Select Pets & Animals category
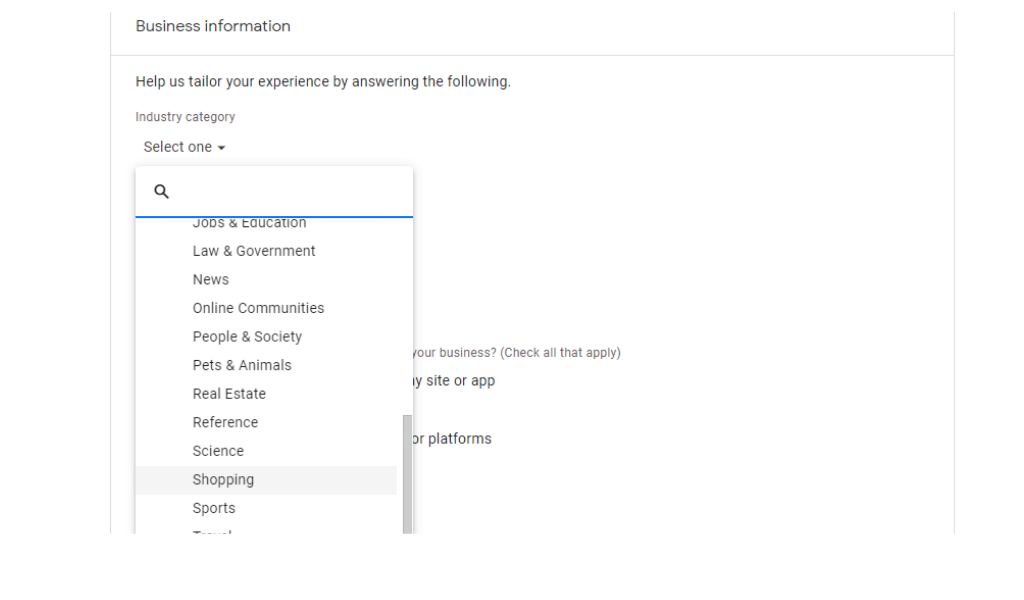Image resolution: width=1024 pixels, height=600 pixels. [x=242, y=365]
